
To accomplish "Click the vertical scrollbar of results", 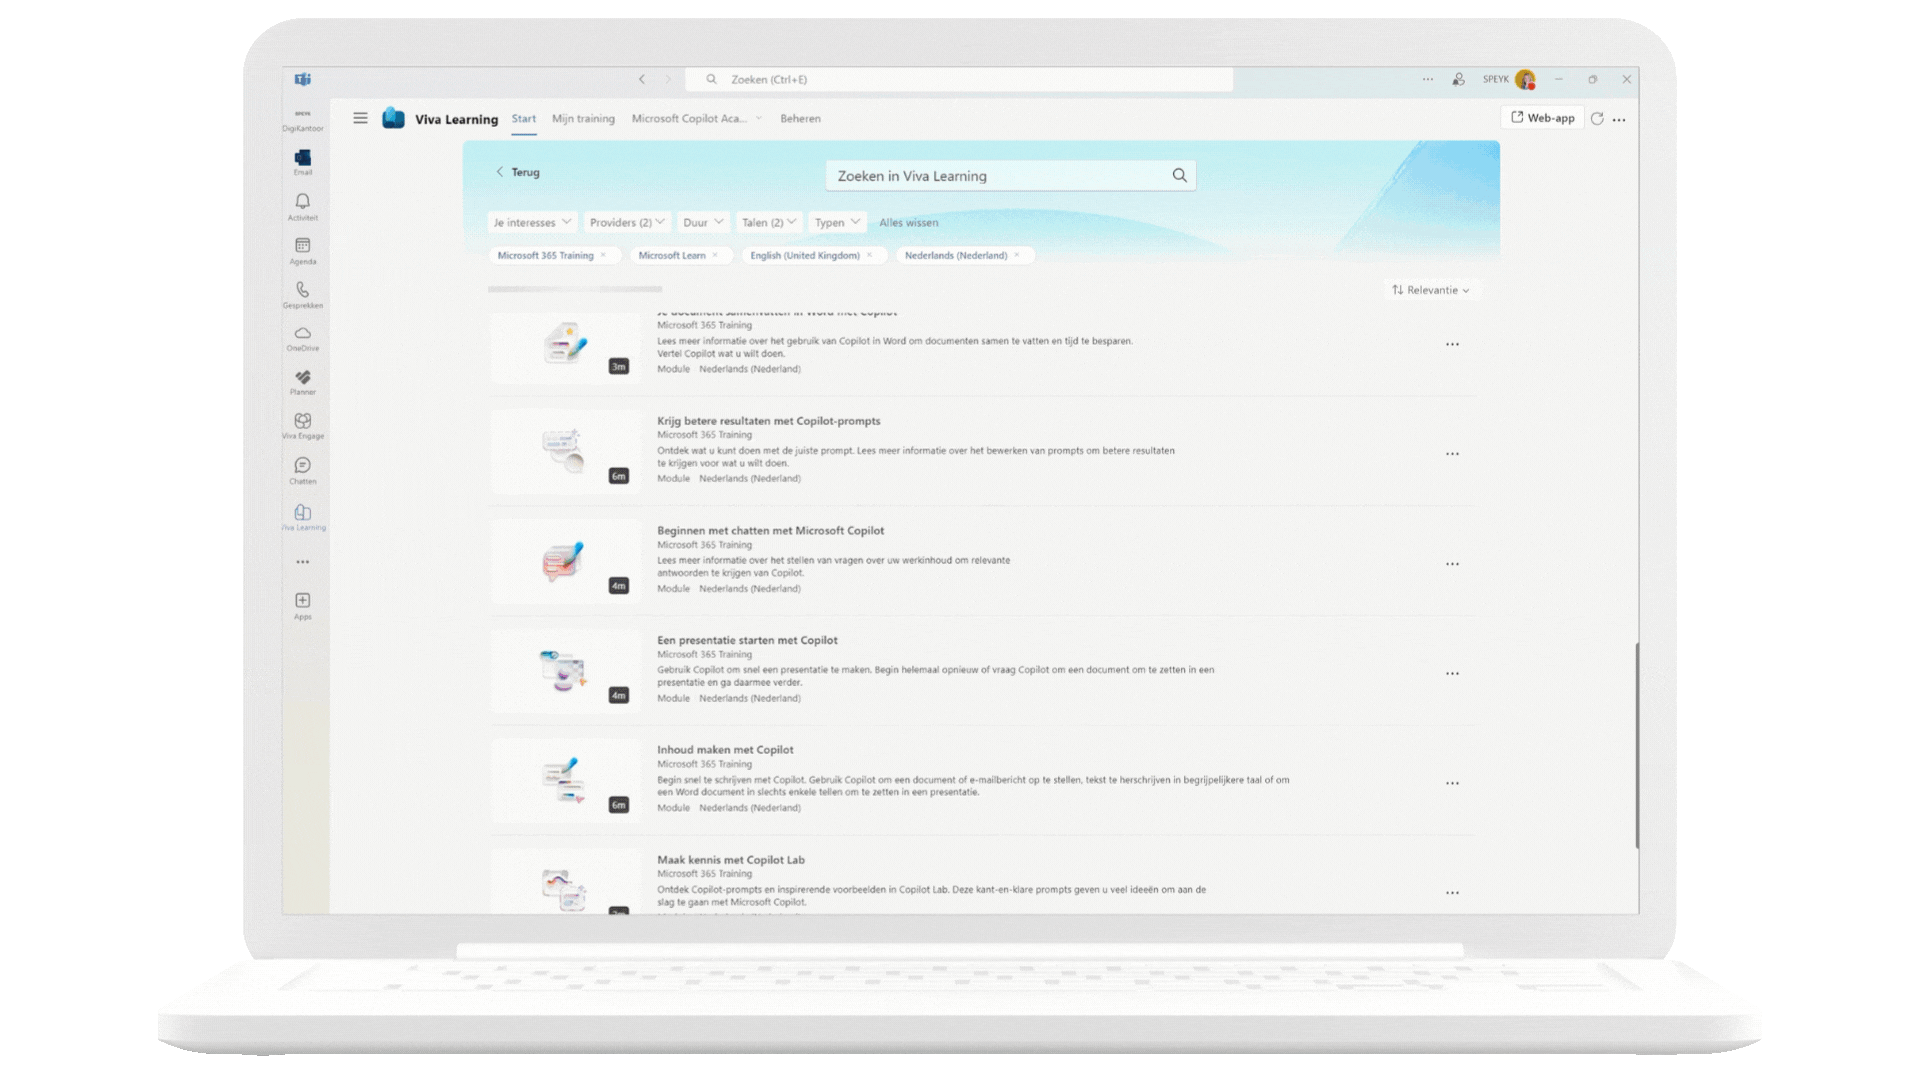I will click(1637, 746).
